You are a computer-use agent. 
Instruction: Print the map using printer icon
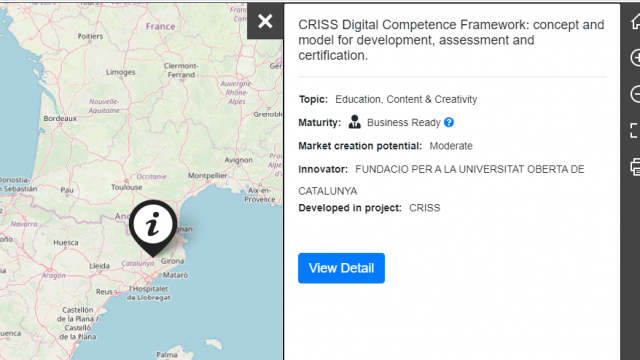coord(635,167)
